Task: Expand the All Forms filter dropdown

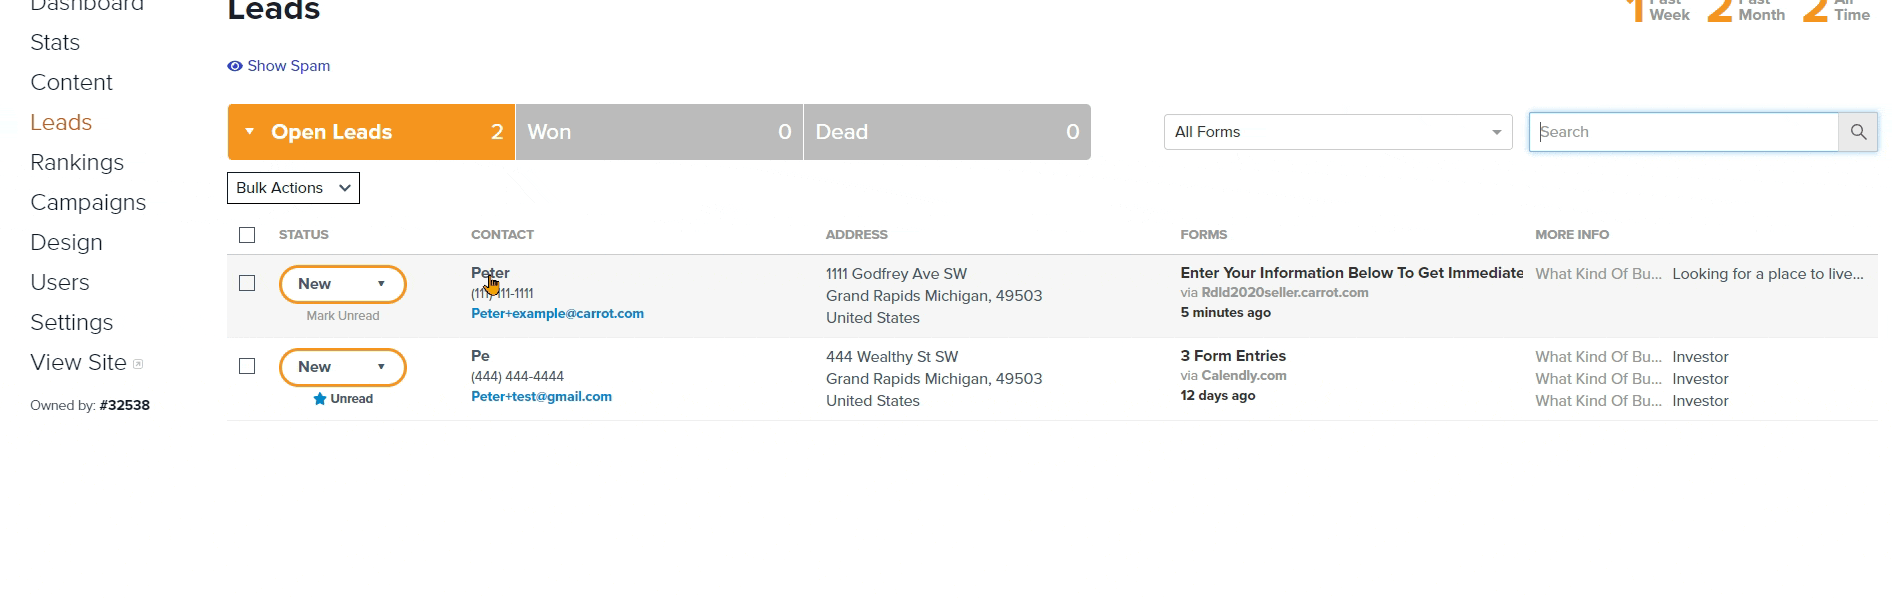Action: click(1338, 132)
